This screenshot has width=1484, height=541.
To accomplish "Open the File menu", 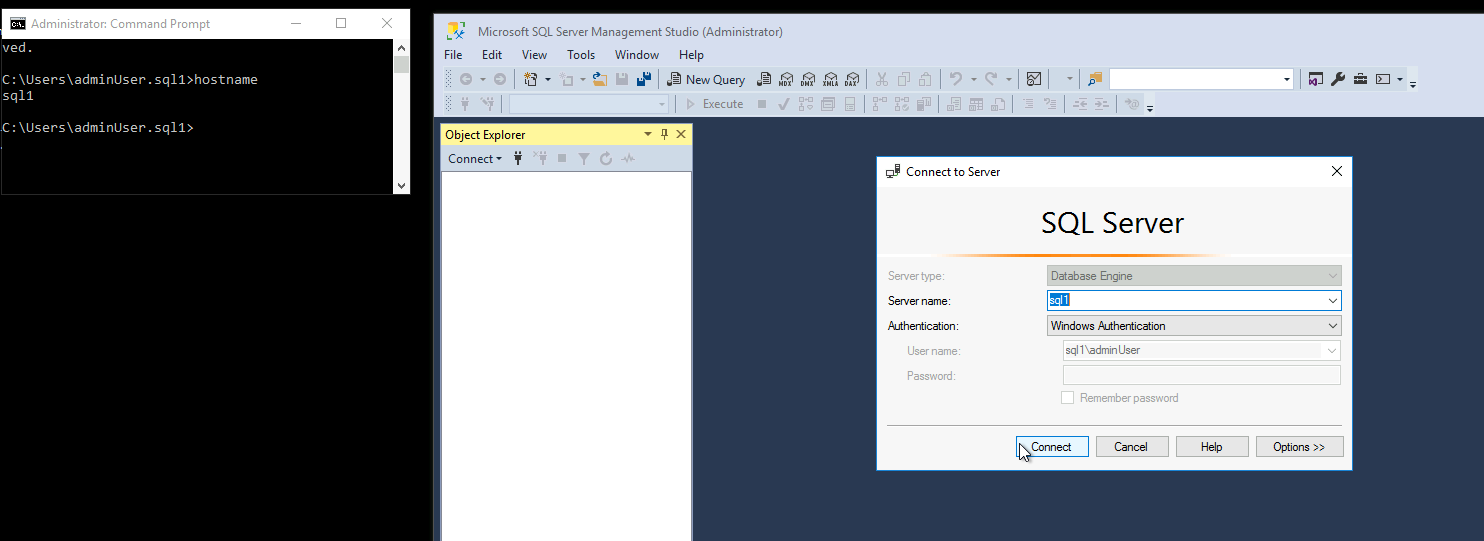I will (453, 55).
